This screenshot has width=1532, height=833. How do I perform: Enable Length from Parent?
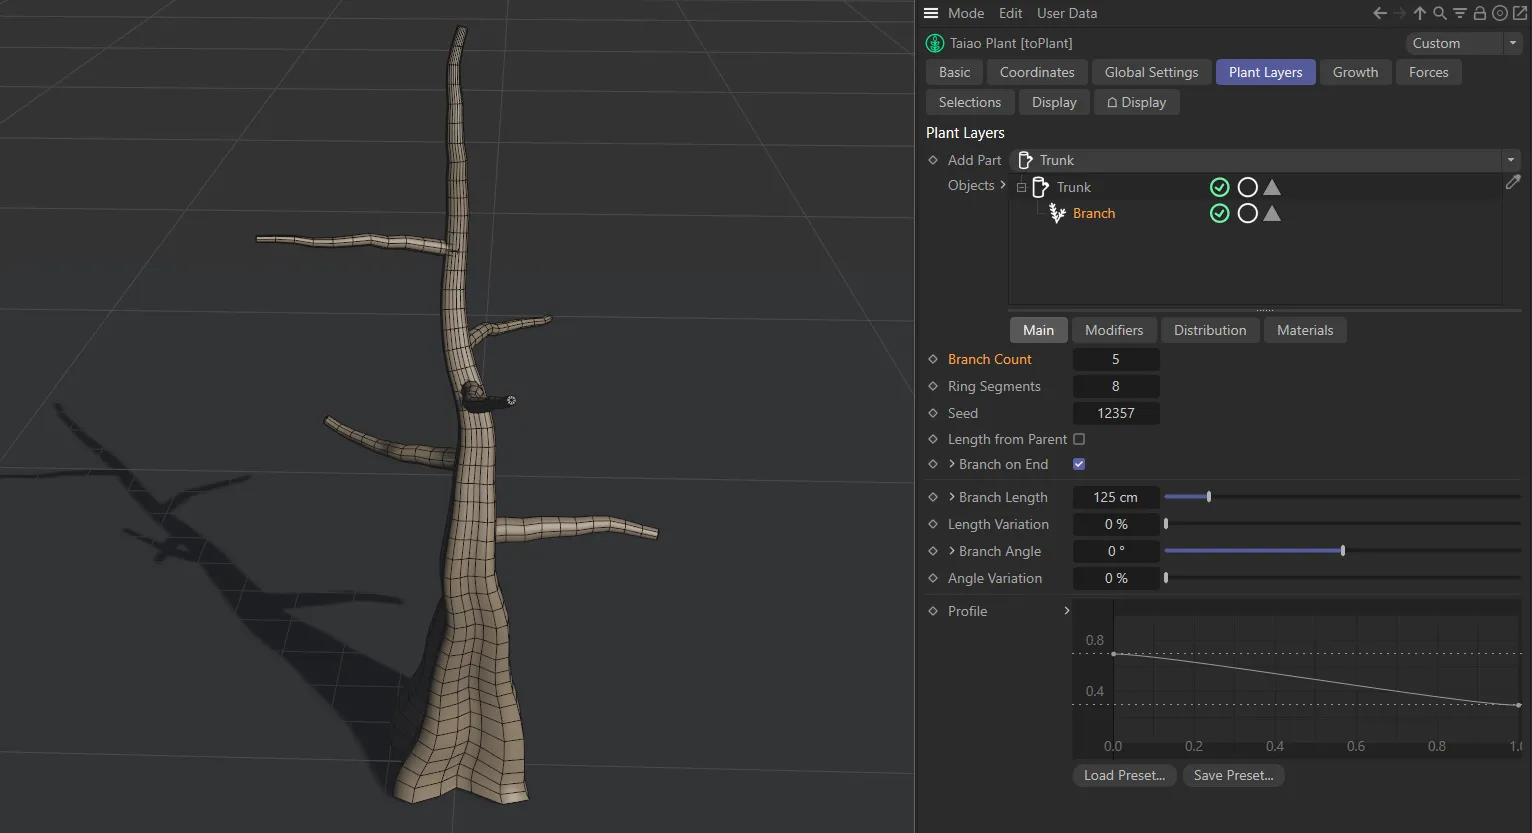click(1078, 439)
